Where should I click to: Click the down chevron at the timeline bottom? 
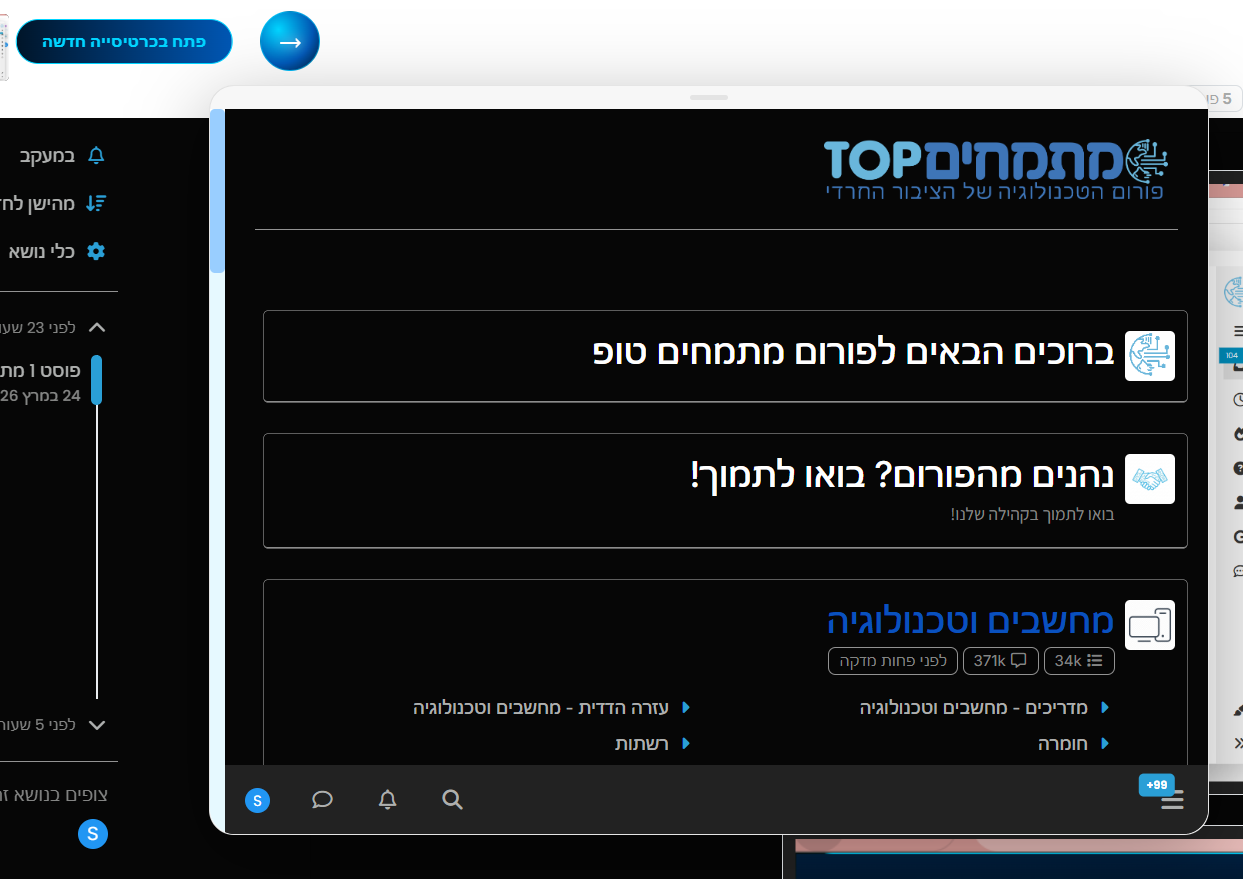pyautogui.click(x=97, y=725)
